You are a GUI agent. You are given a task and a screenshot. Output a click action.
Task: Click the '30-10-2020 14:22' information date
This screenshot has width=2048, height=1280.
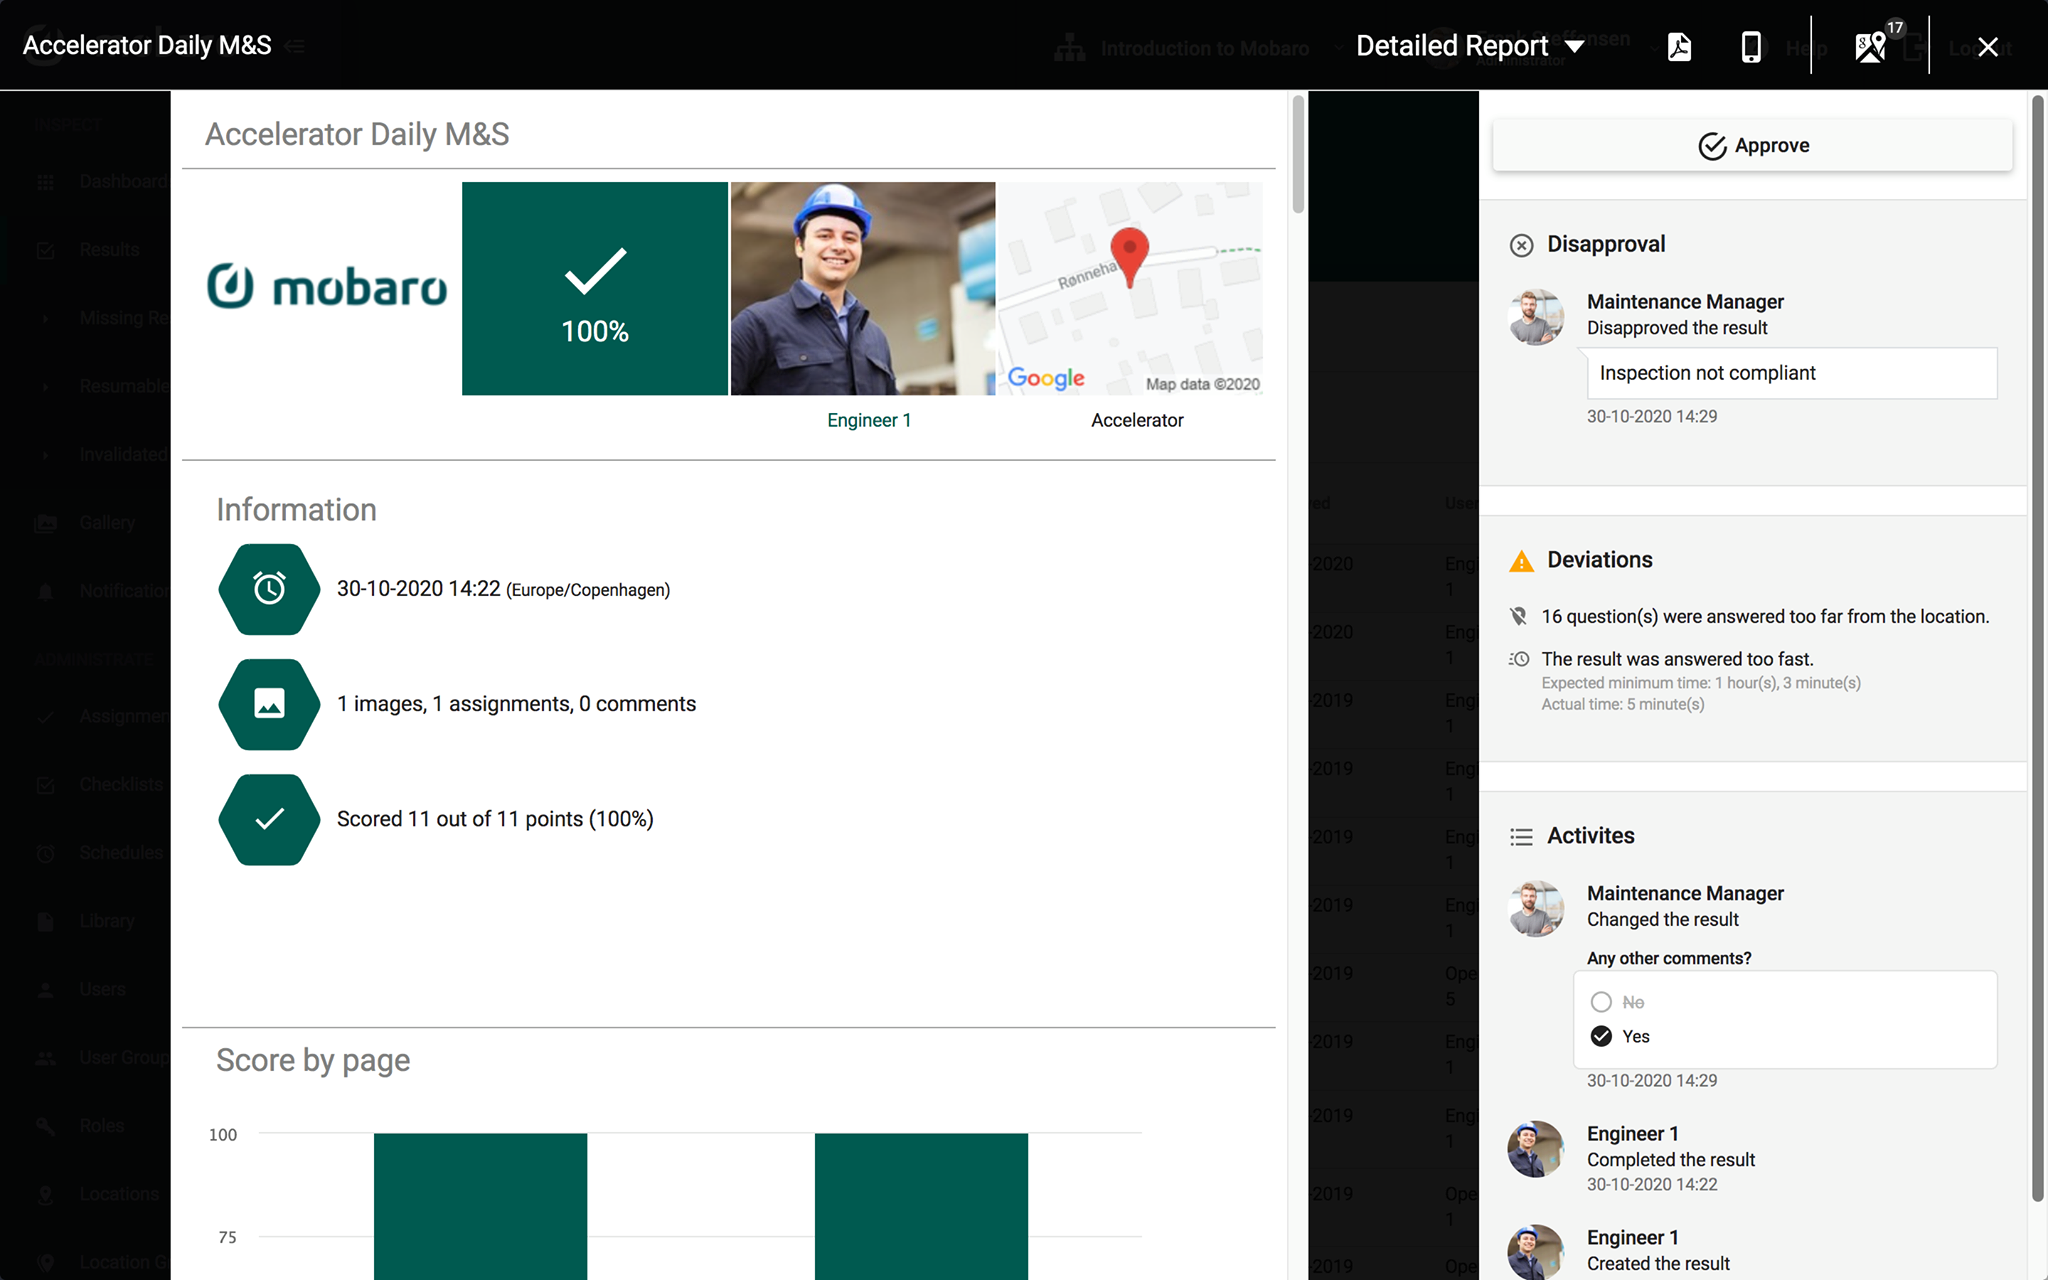coord(418,589)
